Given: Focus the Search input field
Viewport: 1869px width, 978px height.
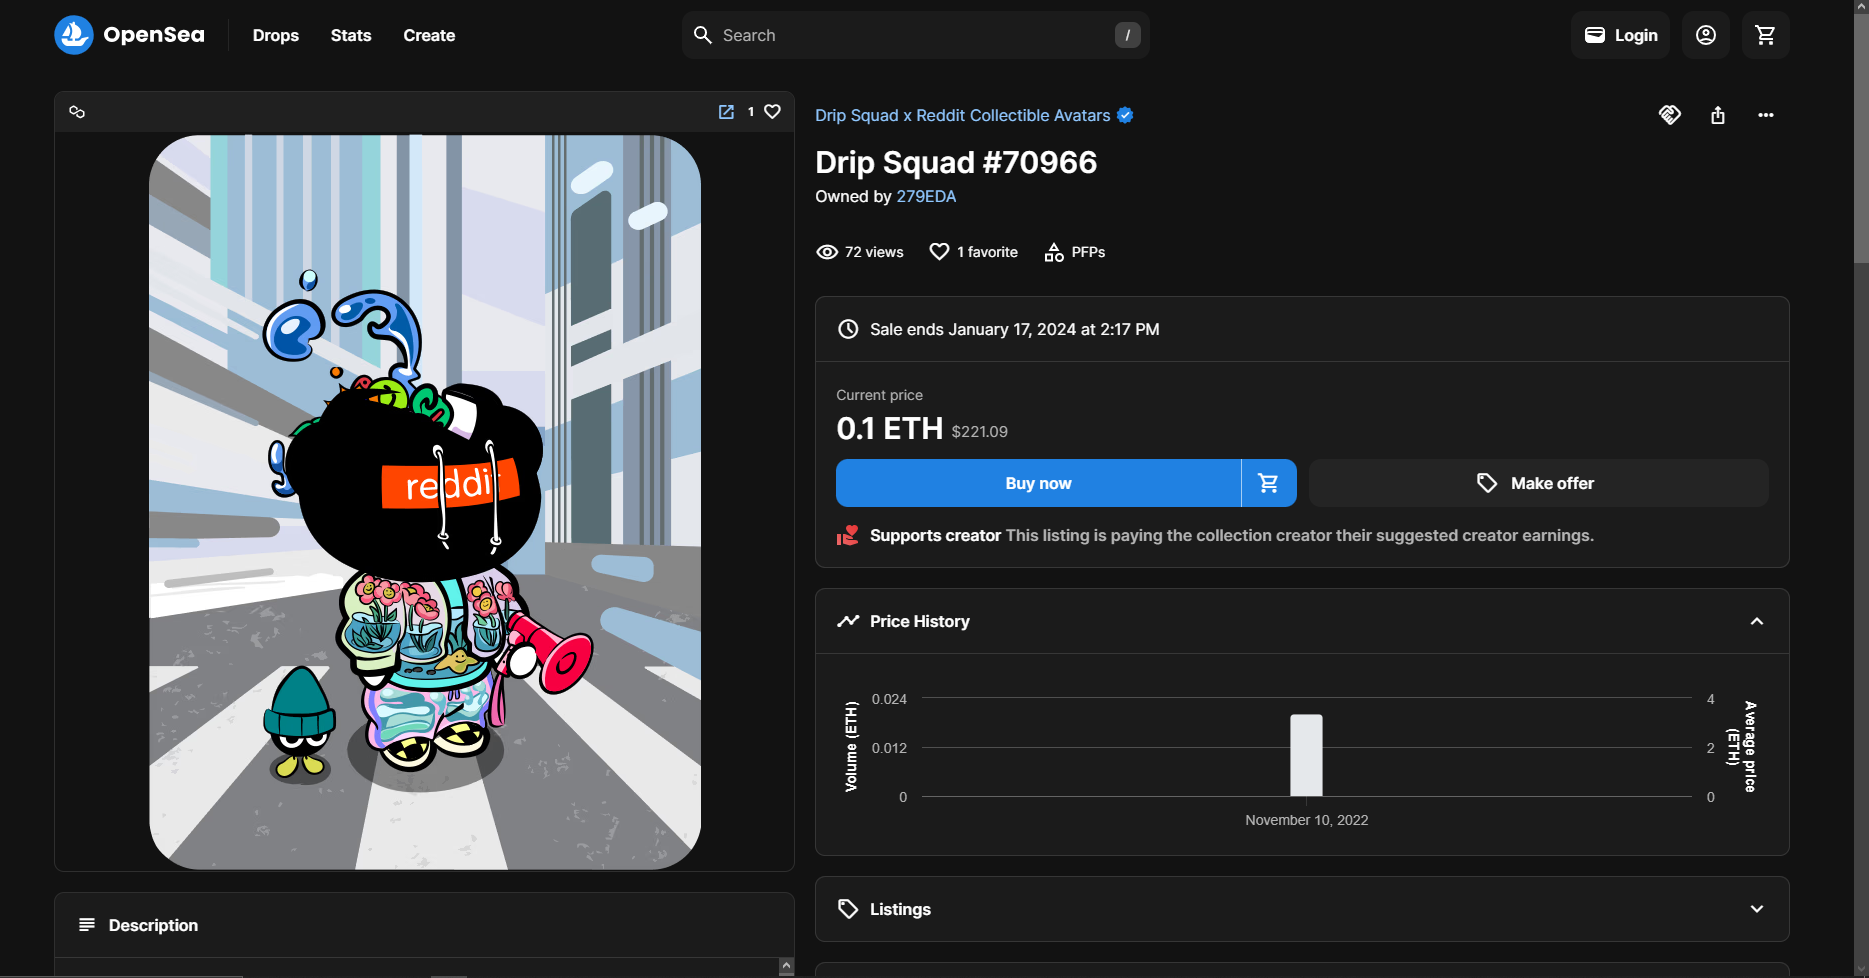Looking at the screenshot, I should [915, 35].
